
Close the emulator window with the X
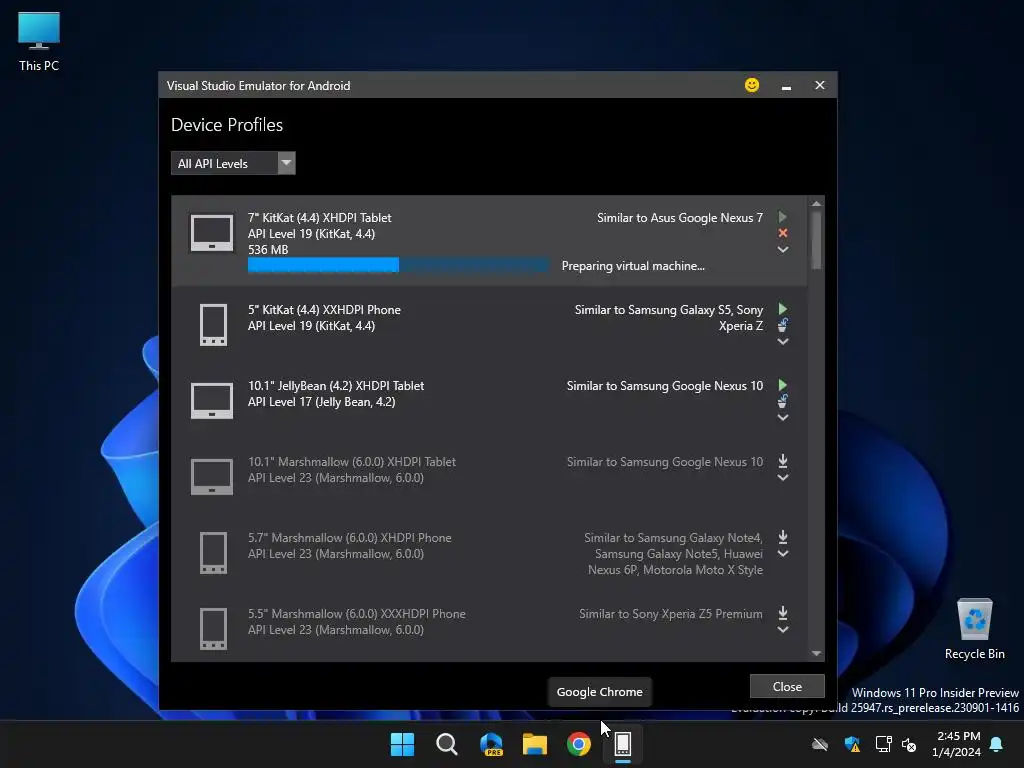point(820,86)
